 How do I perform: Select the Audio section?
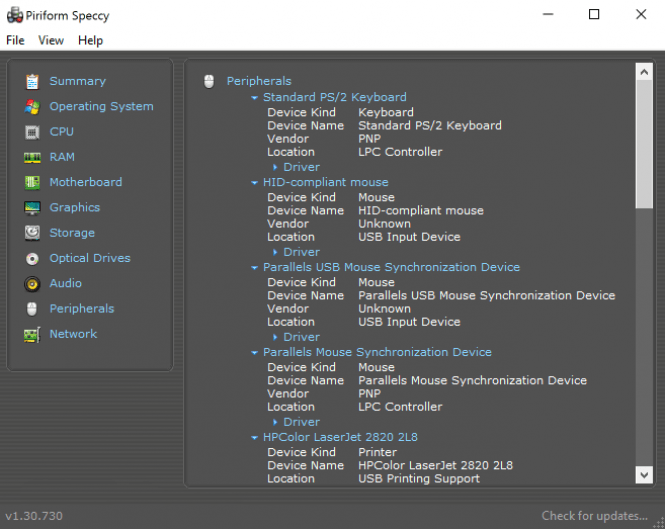pos(66,283)
